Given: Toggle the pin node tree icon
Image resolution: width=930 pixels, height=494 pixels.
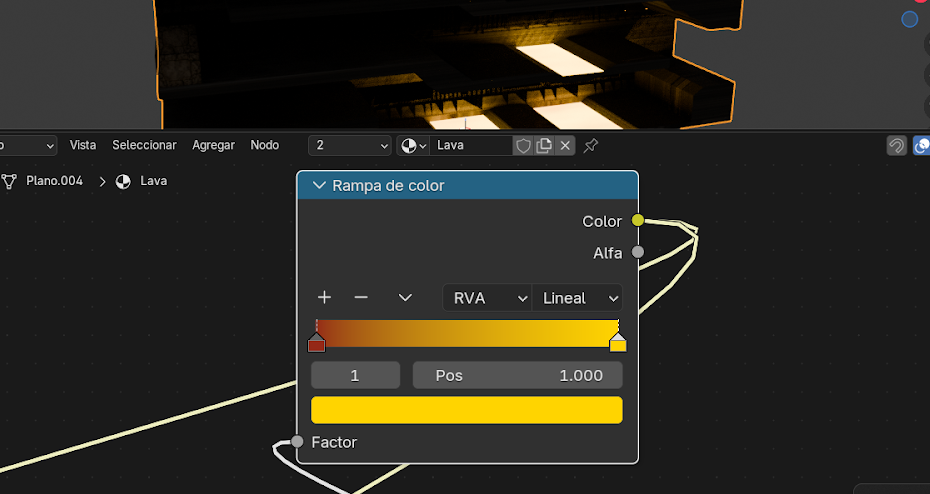Looking at the screenshot, I should click(x=591, y=145).
